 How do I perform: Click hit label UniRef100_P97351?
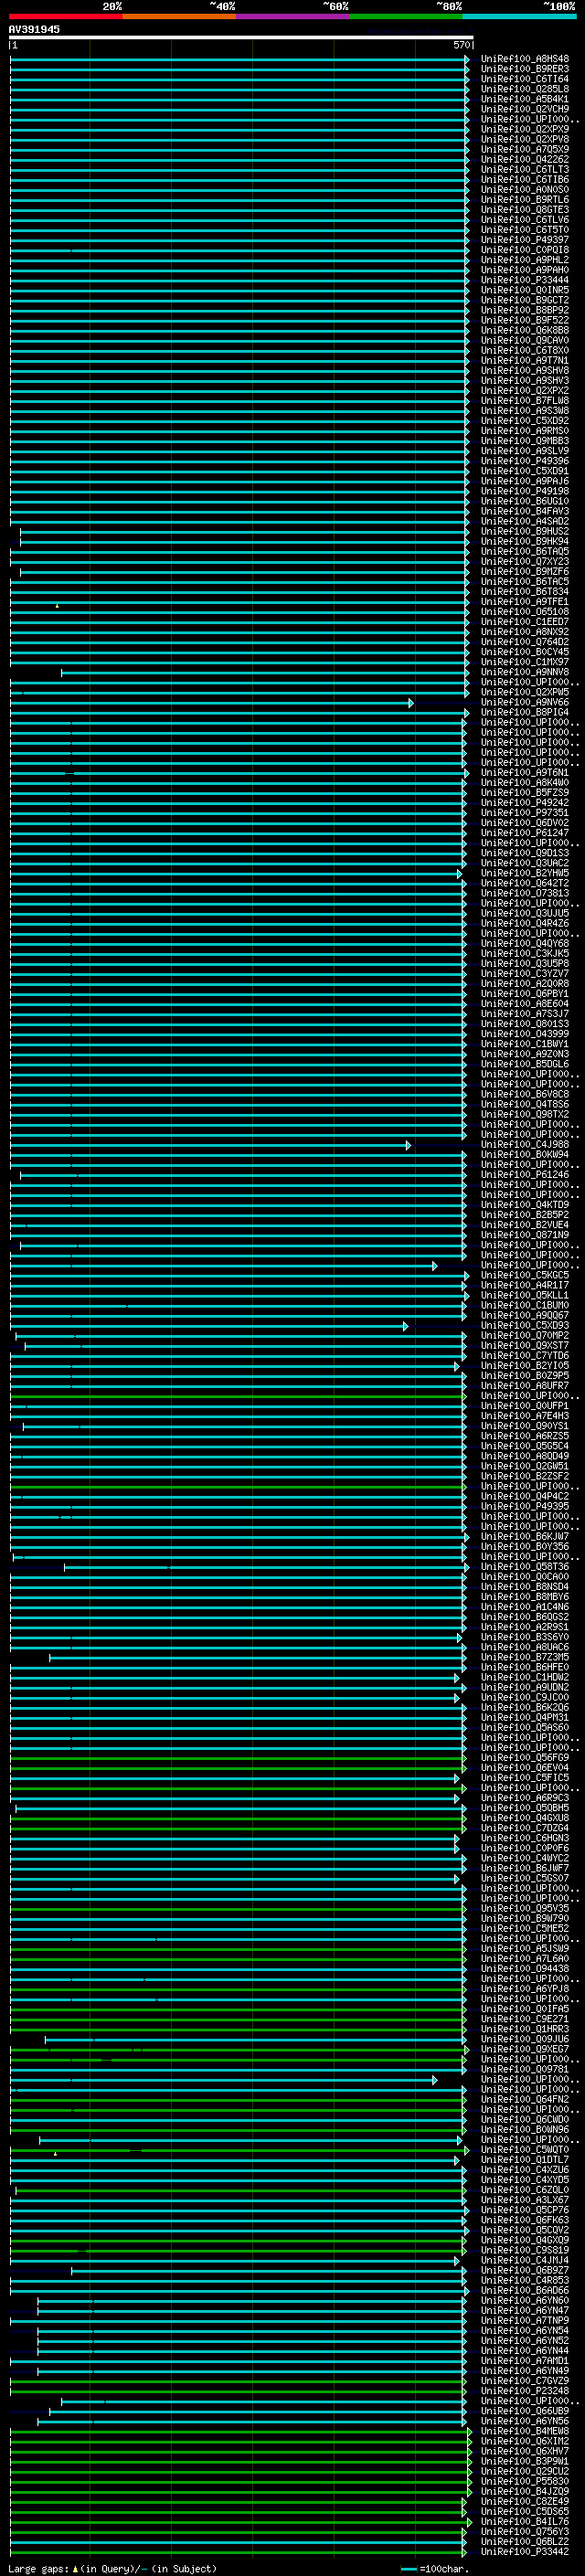(x=524, y=813)
